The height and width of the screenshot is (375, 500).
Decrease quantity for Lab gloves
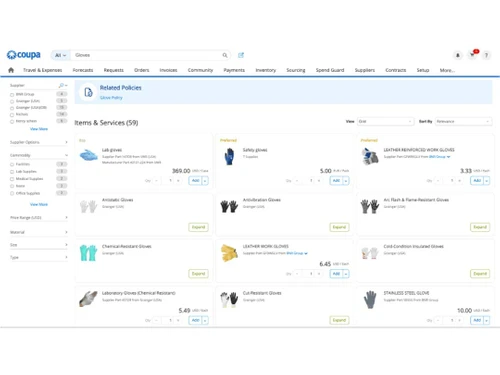pyautogui.click(x=156, y=181)
